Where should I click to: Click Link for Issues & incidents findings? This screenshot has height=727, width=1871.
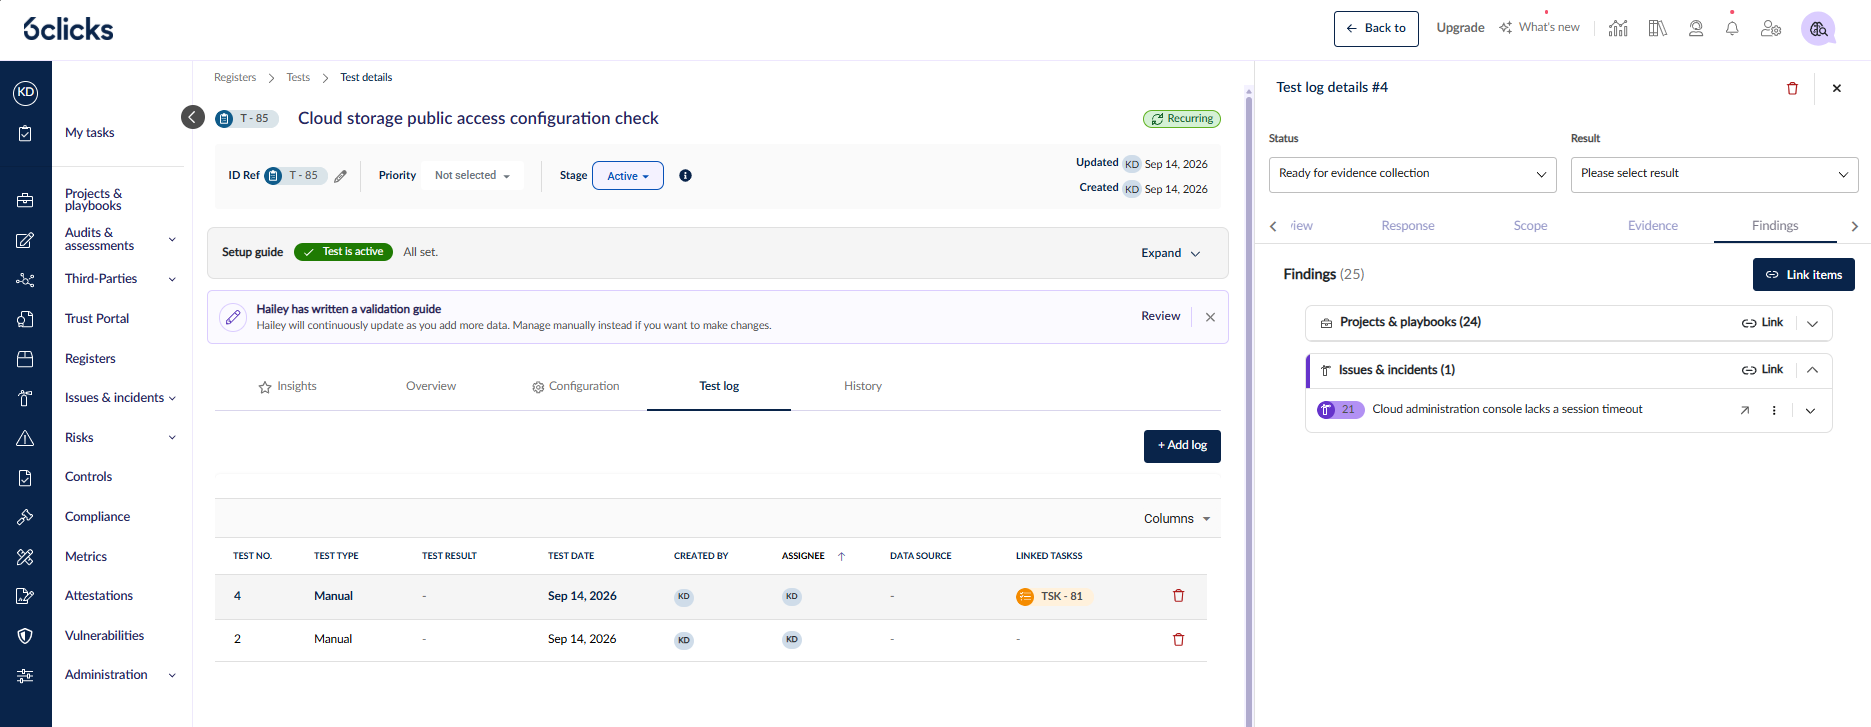pos(1762,370)
